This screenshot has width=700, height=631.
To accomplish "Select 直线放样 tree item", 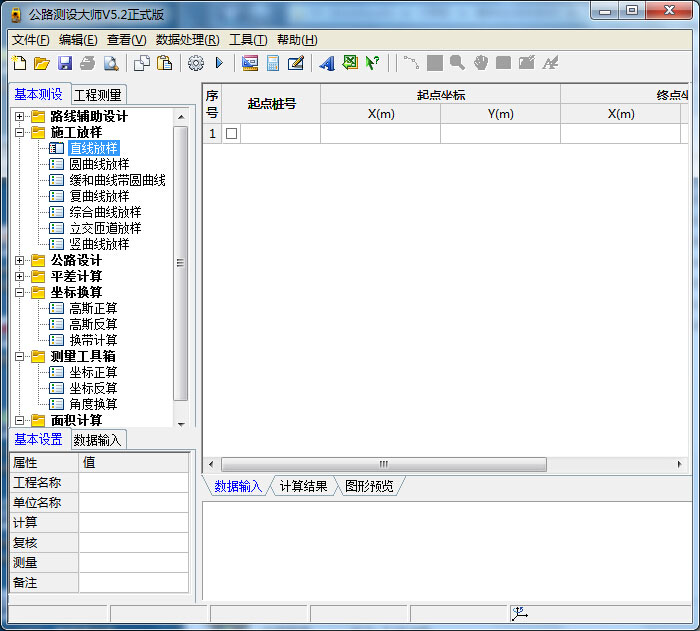I will [x=94, y=148].
